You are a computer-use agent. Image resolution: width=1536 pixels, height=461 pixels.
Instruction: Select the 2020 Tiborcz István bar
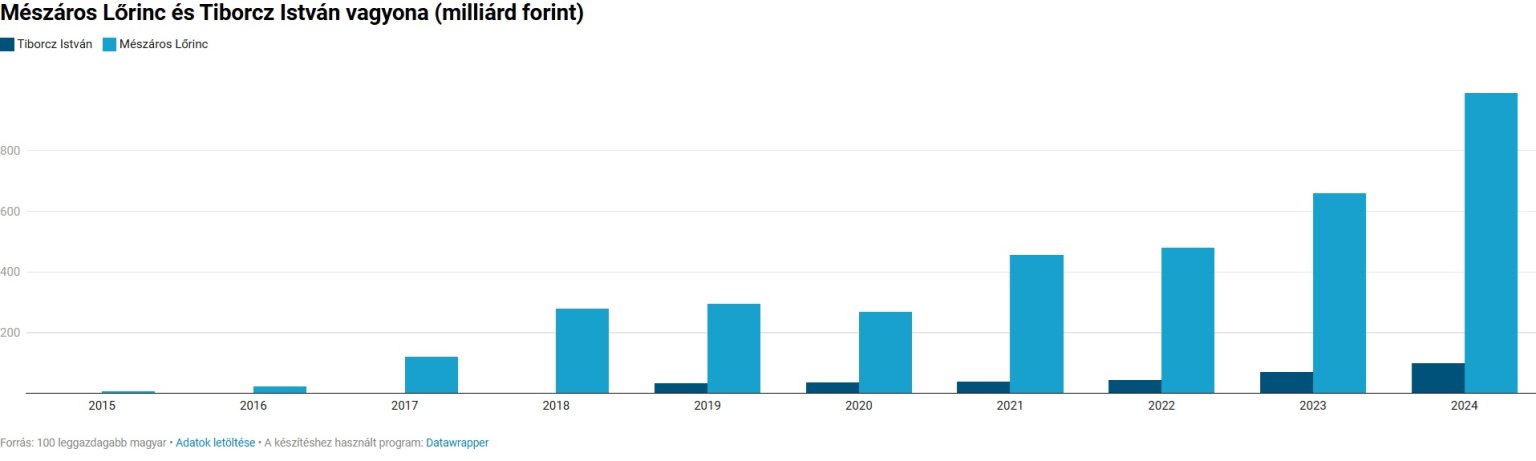pyautogui.click(x=833, y=388)
